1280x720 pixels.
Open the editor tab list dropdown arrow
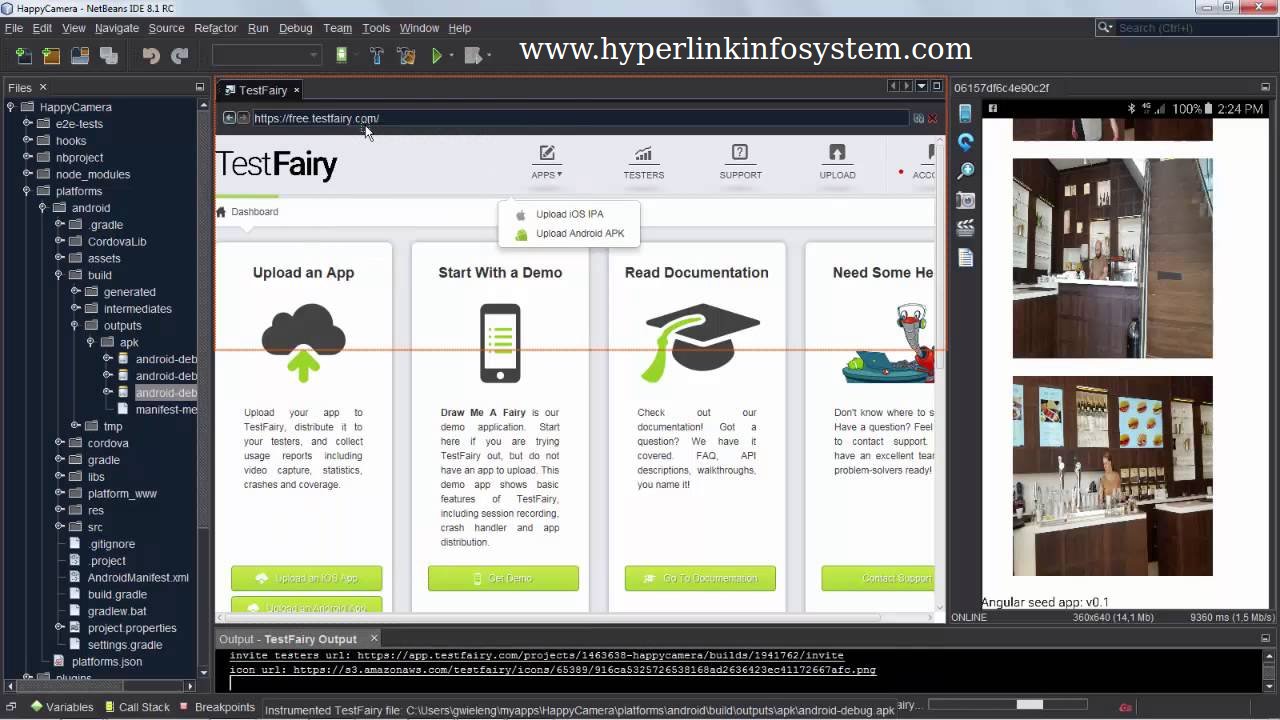tap(922, 87)
